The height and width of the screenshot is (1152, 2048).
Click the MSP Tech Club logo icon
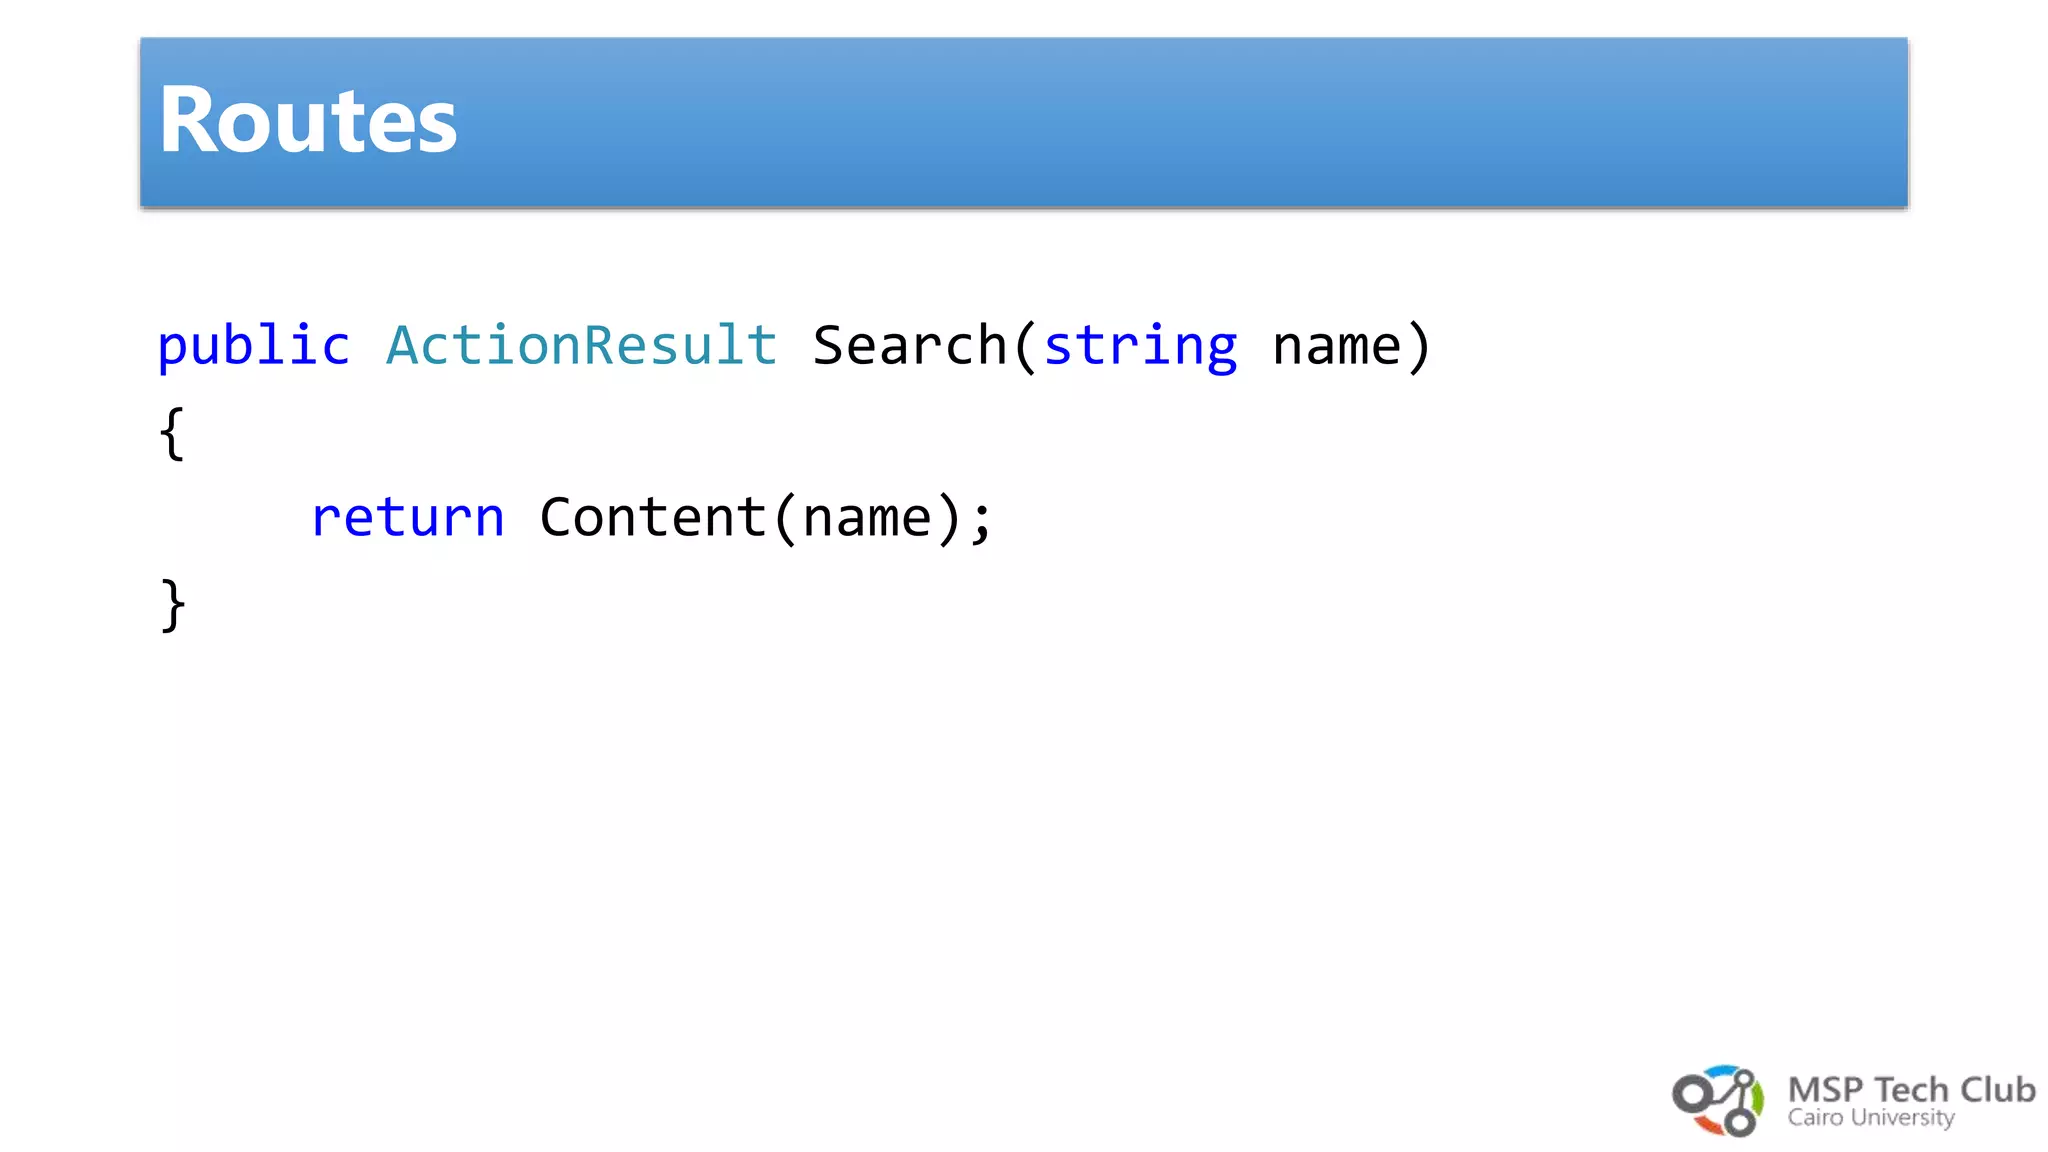click(1717, 1101)
